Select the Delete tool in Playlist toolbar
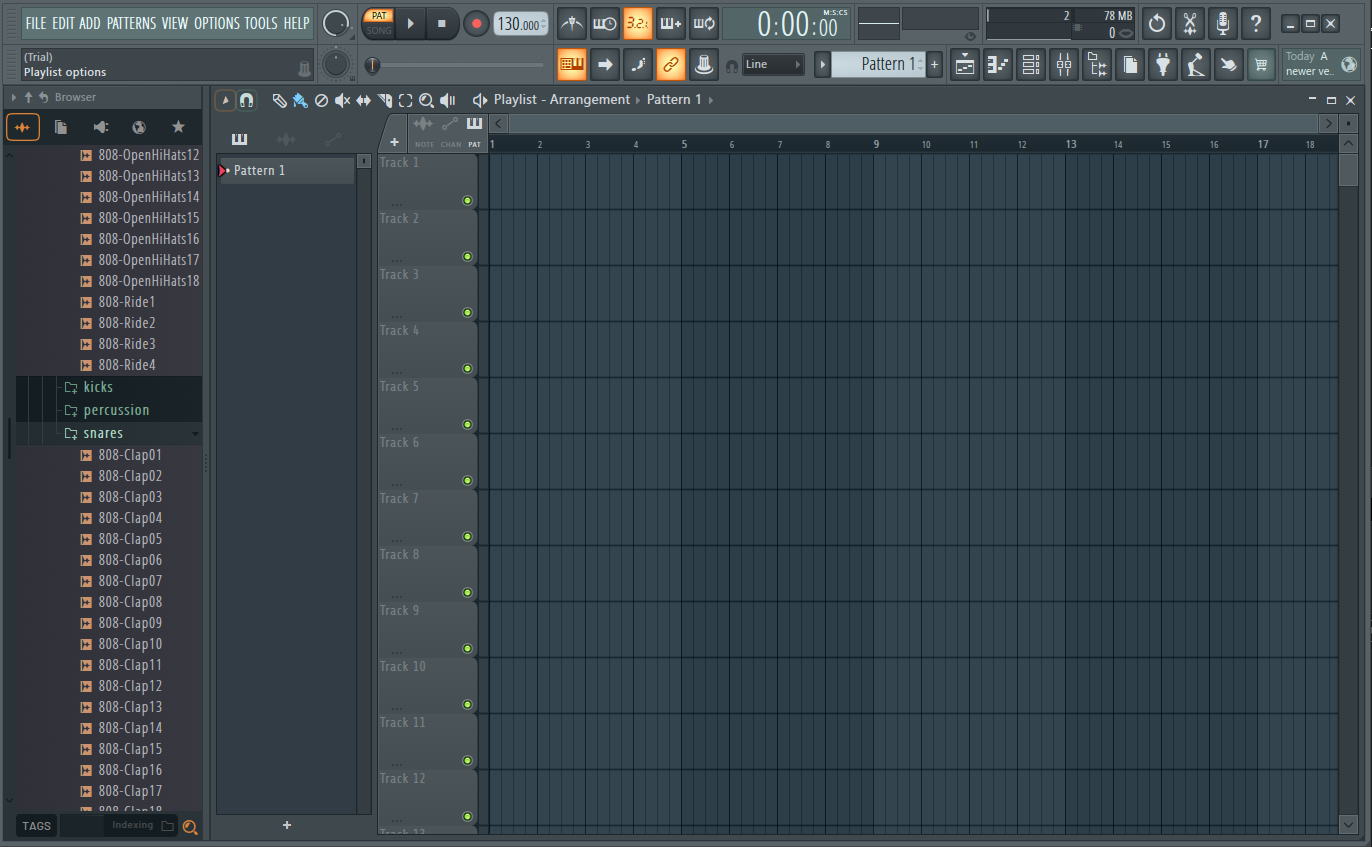This screenshot has width=1372, height=847. click(321, 100)
